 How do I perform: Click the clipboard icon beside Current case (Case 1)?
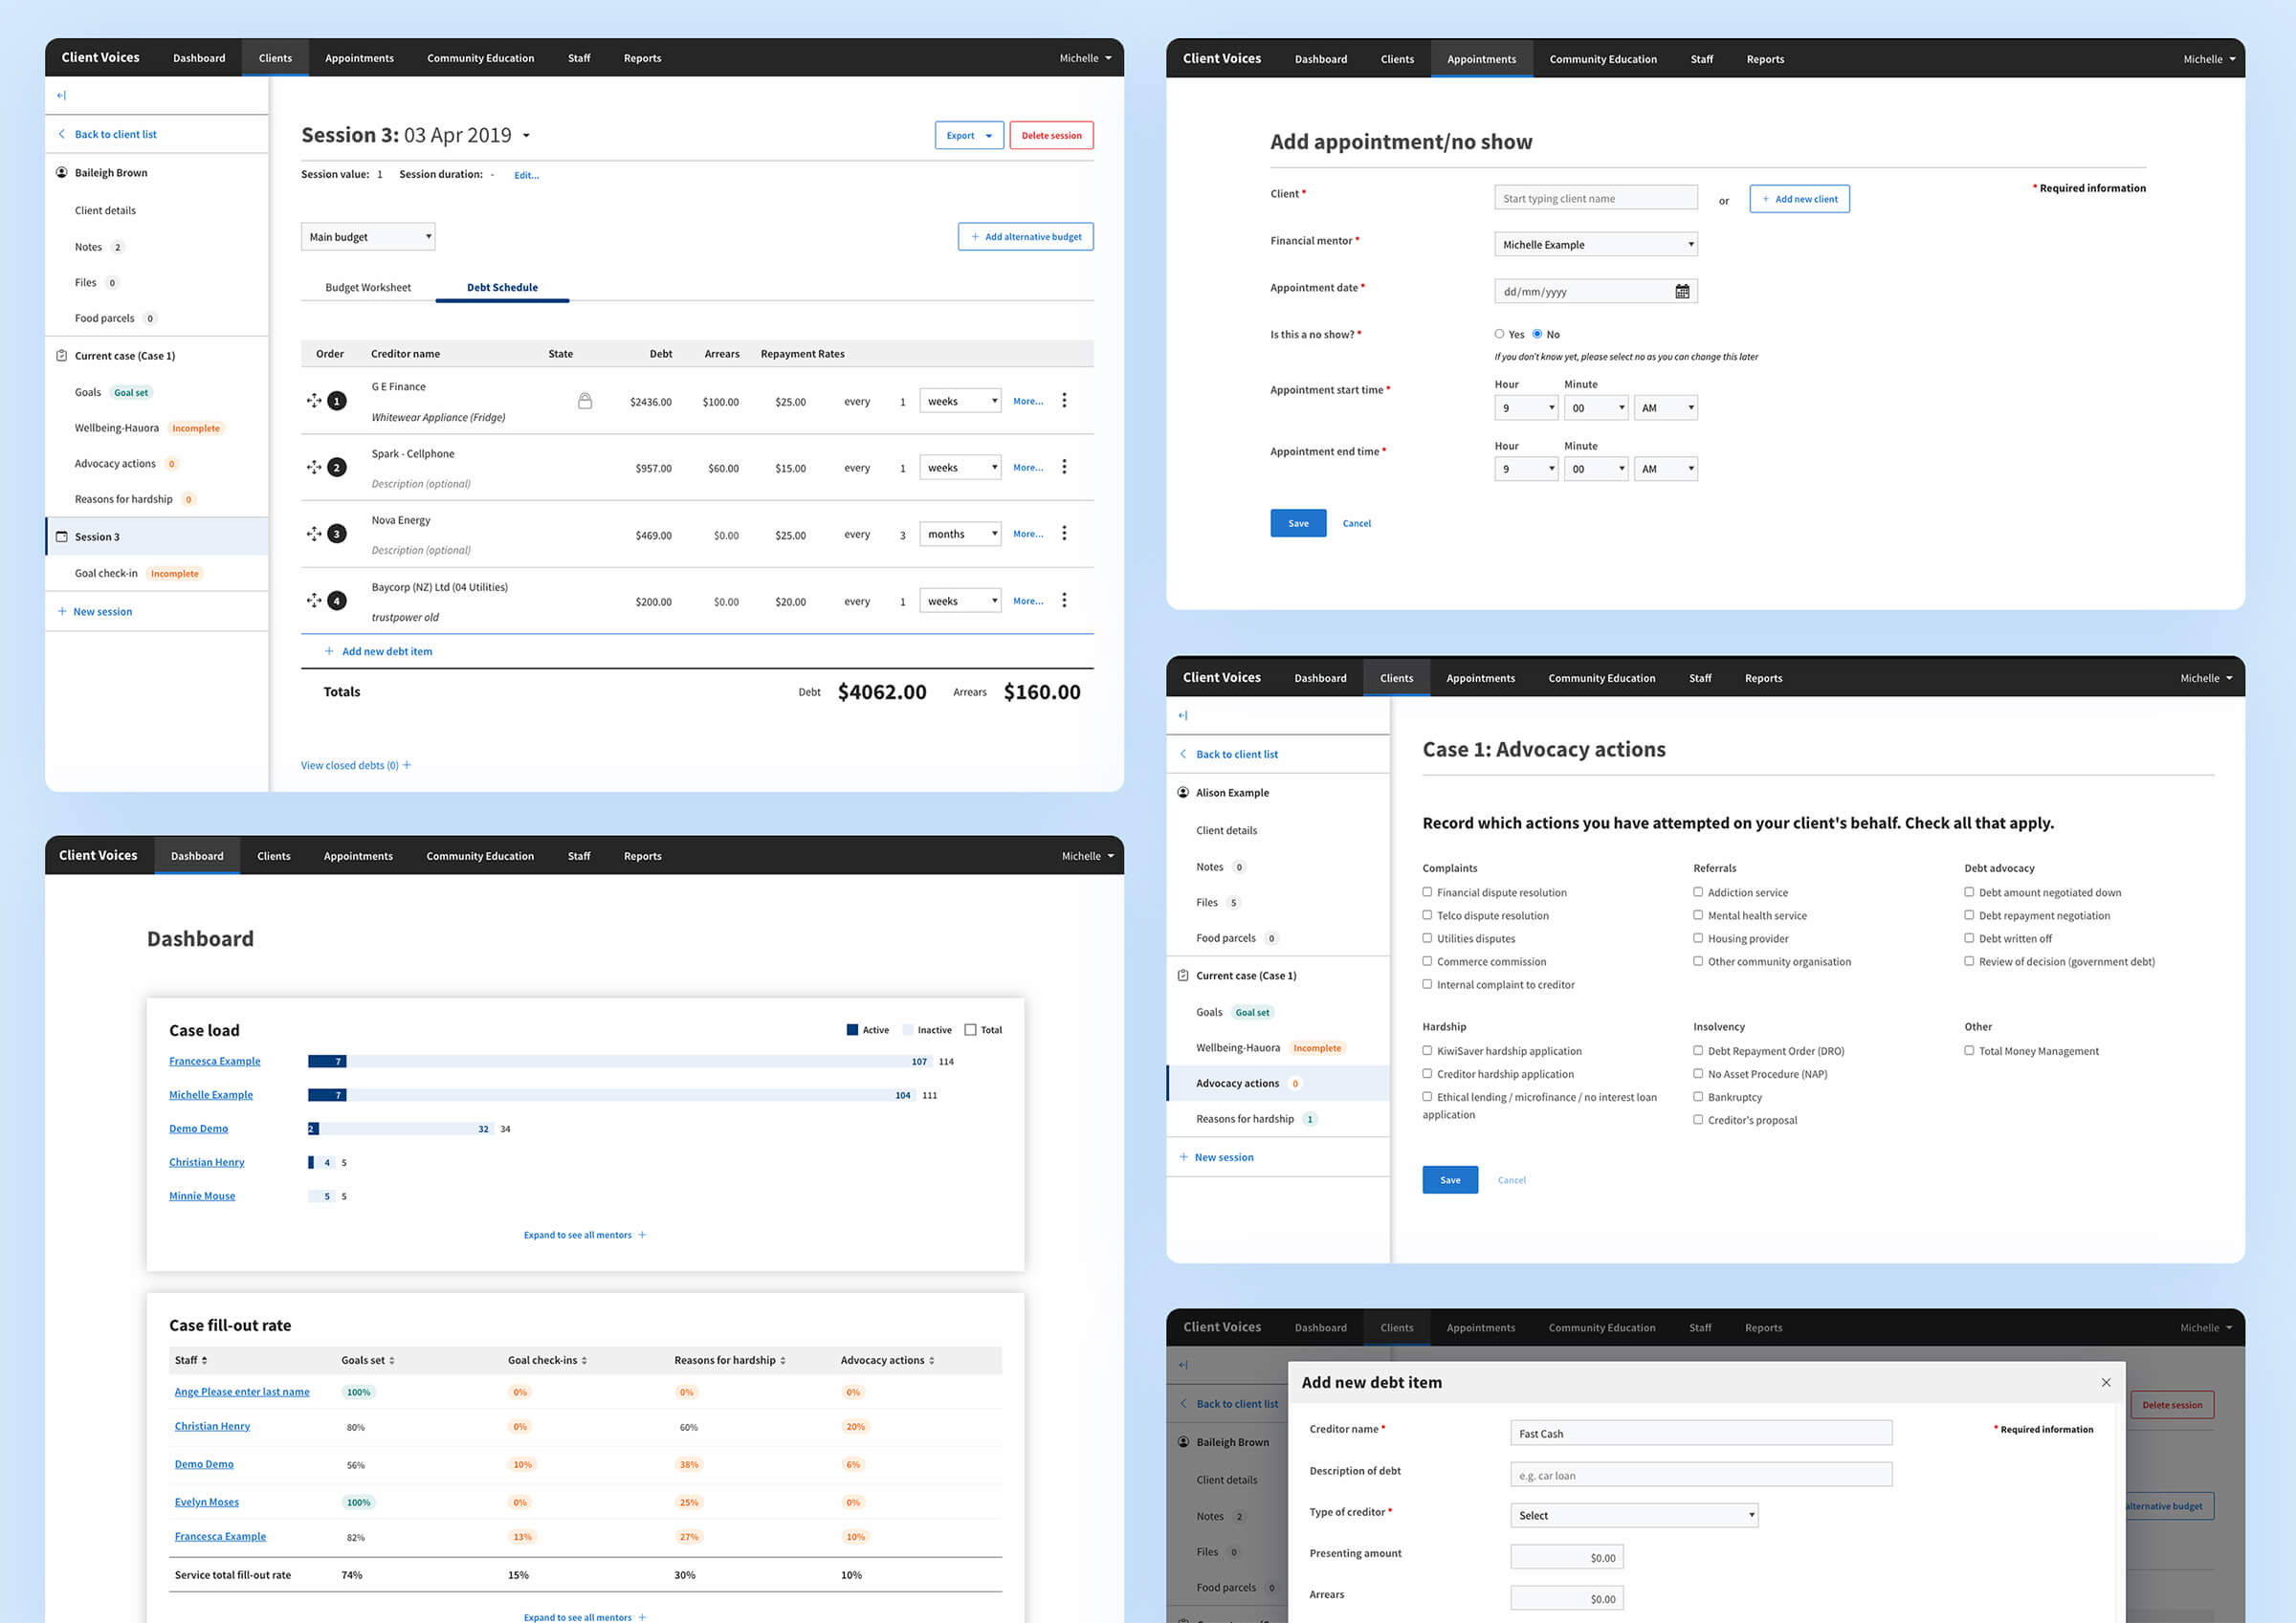click(61, 355)
